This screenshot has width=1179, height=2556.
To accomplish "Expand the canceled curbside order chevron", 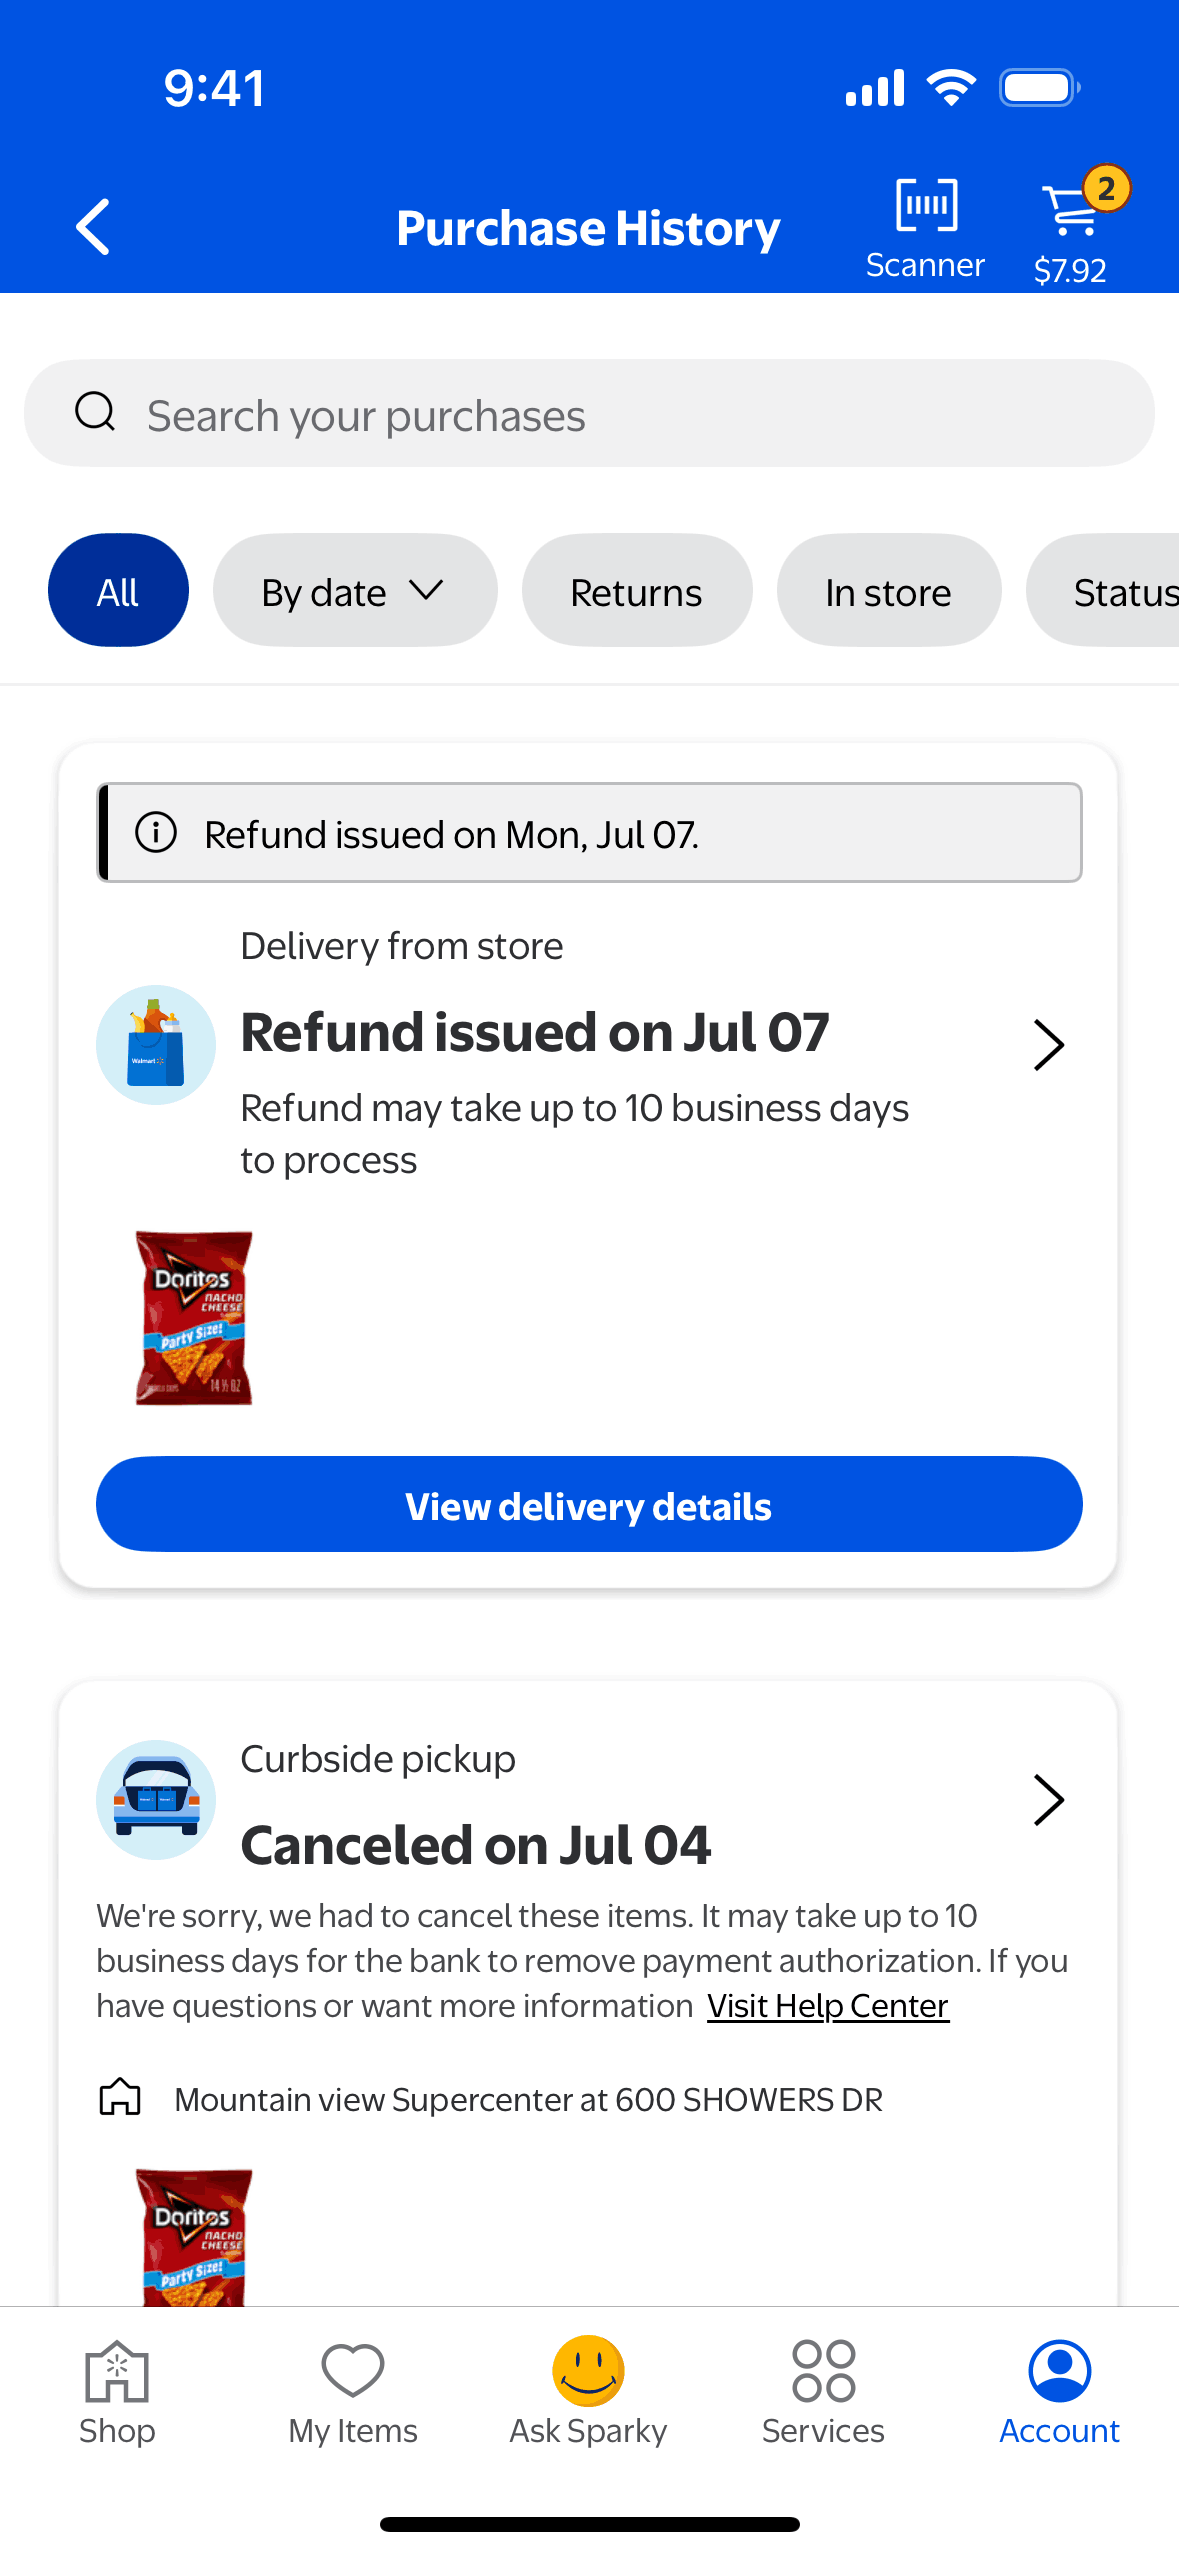I will (x=1048, y=1800).
